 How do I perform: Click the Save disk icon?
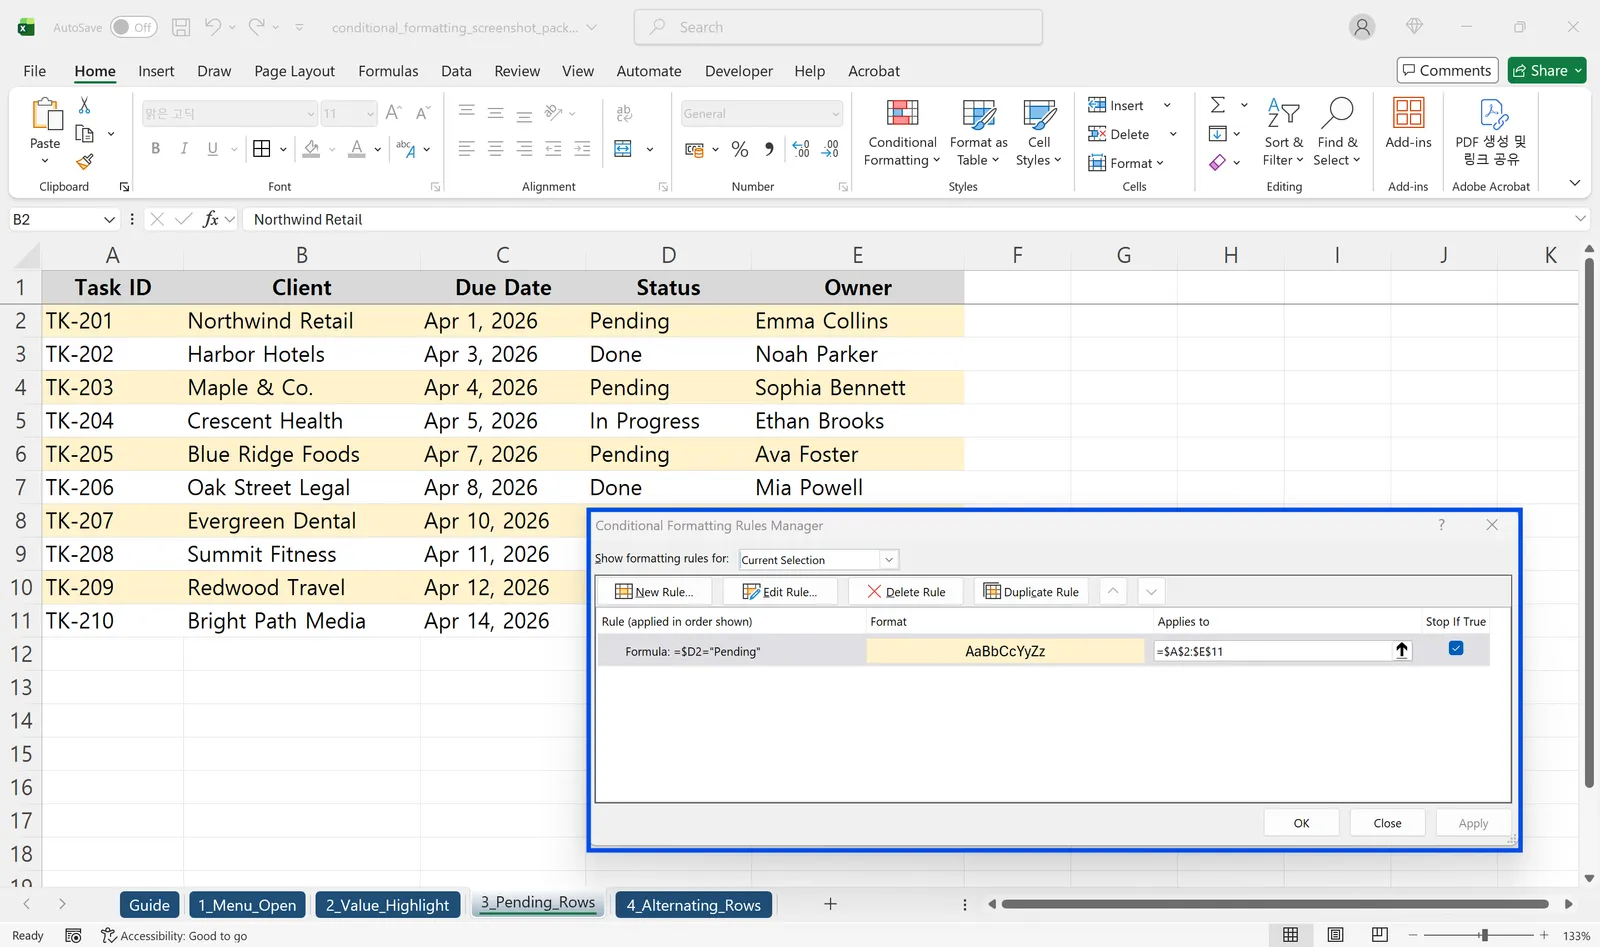pos(181,27)
